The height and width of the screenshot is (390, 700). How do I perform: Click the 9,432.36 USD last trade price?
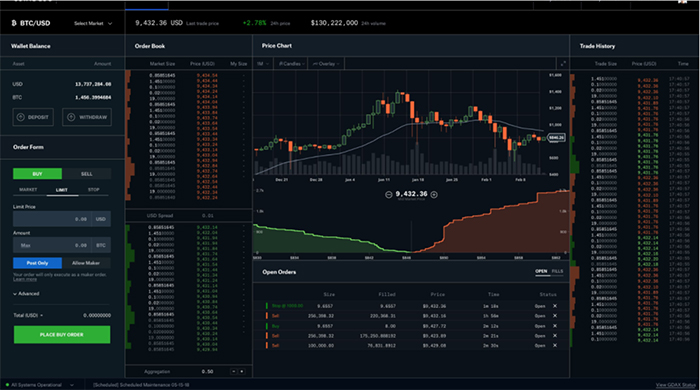click(159, 23)
